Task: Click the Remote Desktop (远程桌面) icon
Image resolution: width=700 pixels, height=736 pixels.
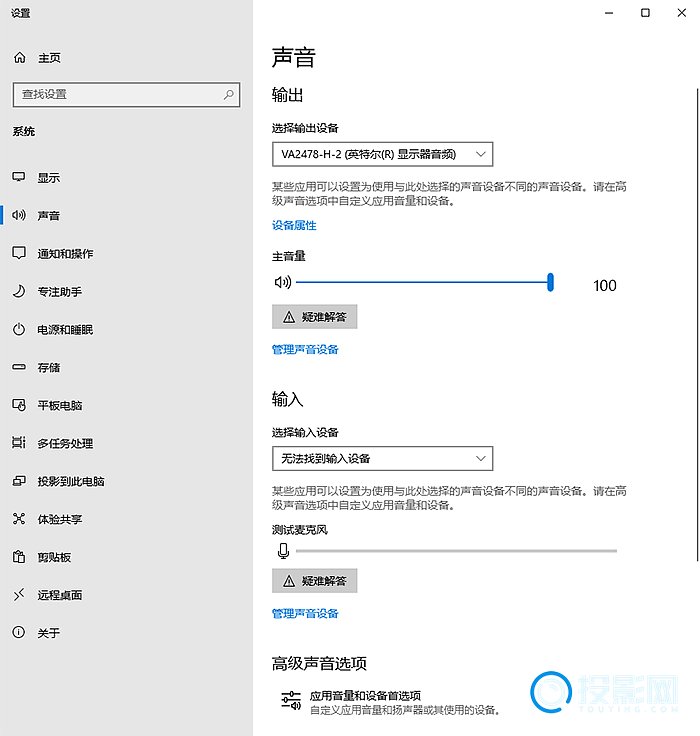Action: point(19,595)
